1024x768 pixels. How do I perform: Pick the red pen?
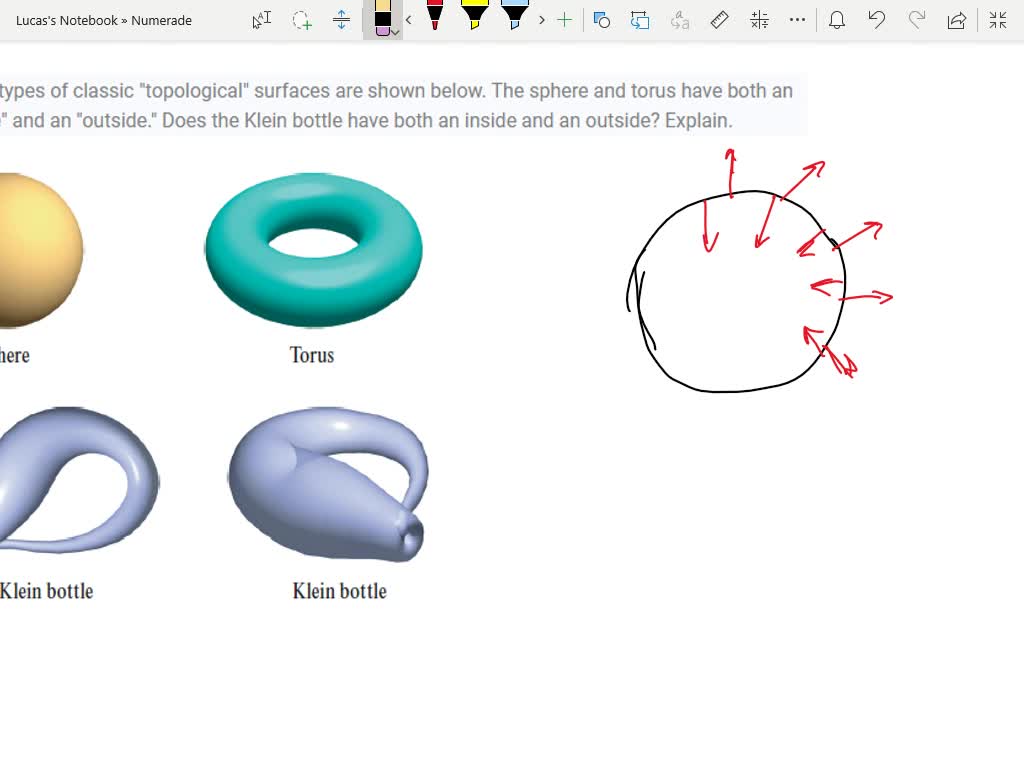tap(434, 20)
